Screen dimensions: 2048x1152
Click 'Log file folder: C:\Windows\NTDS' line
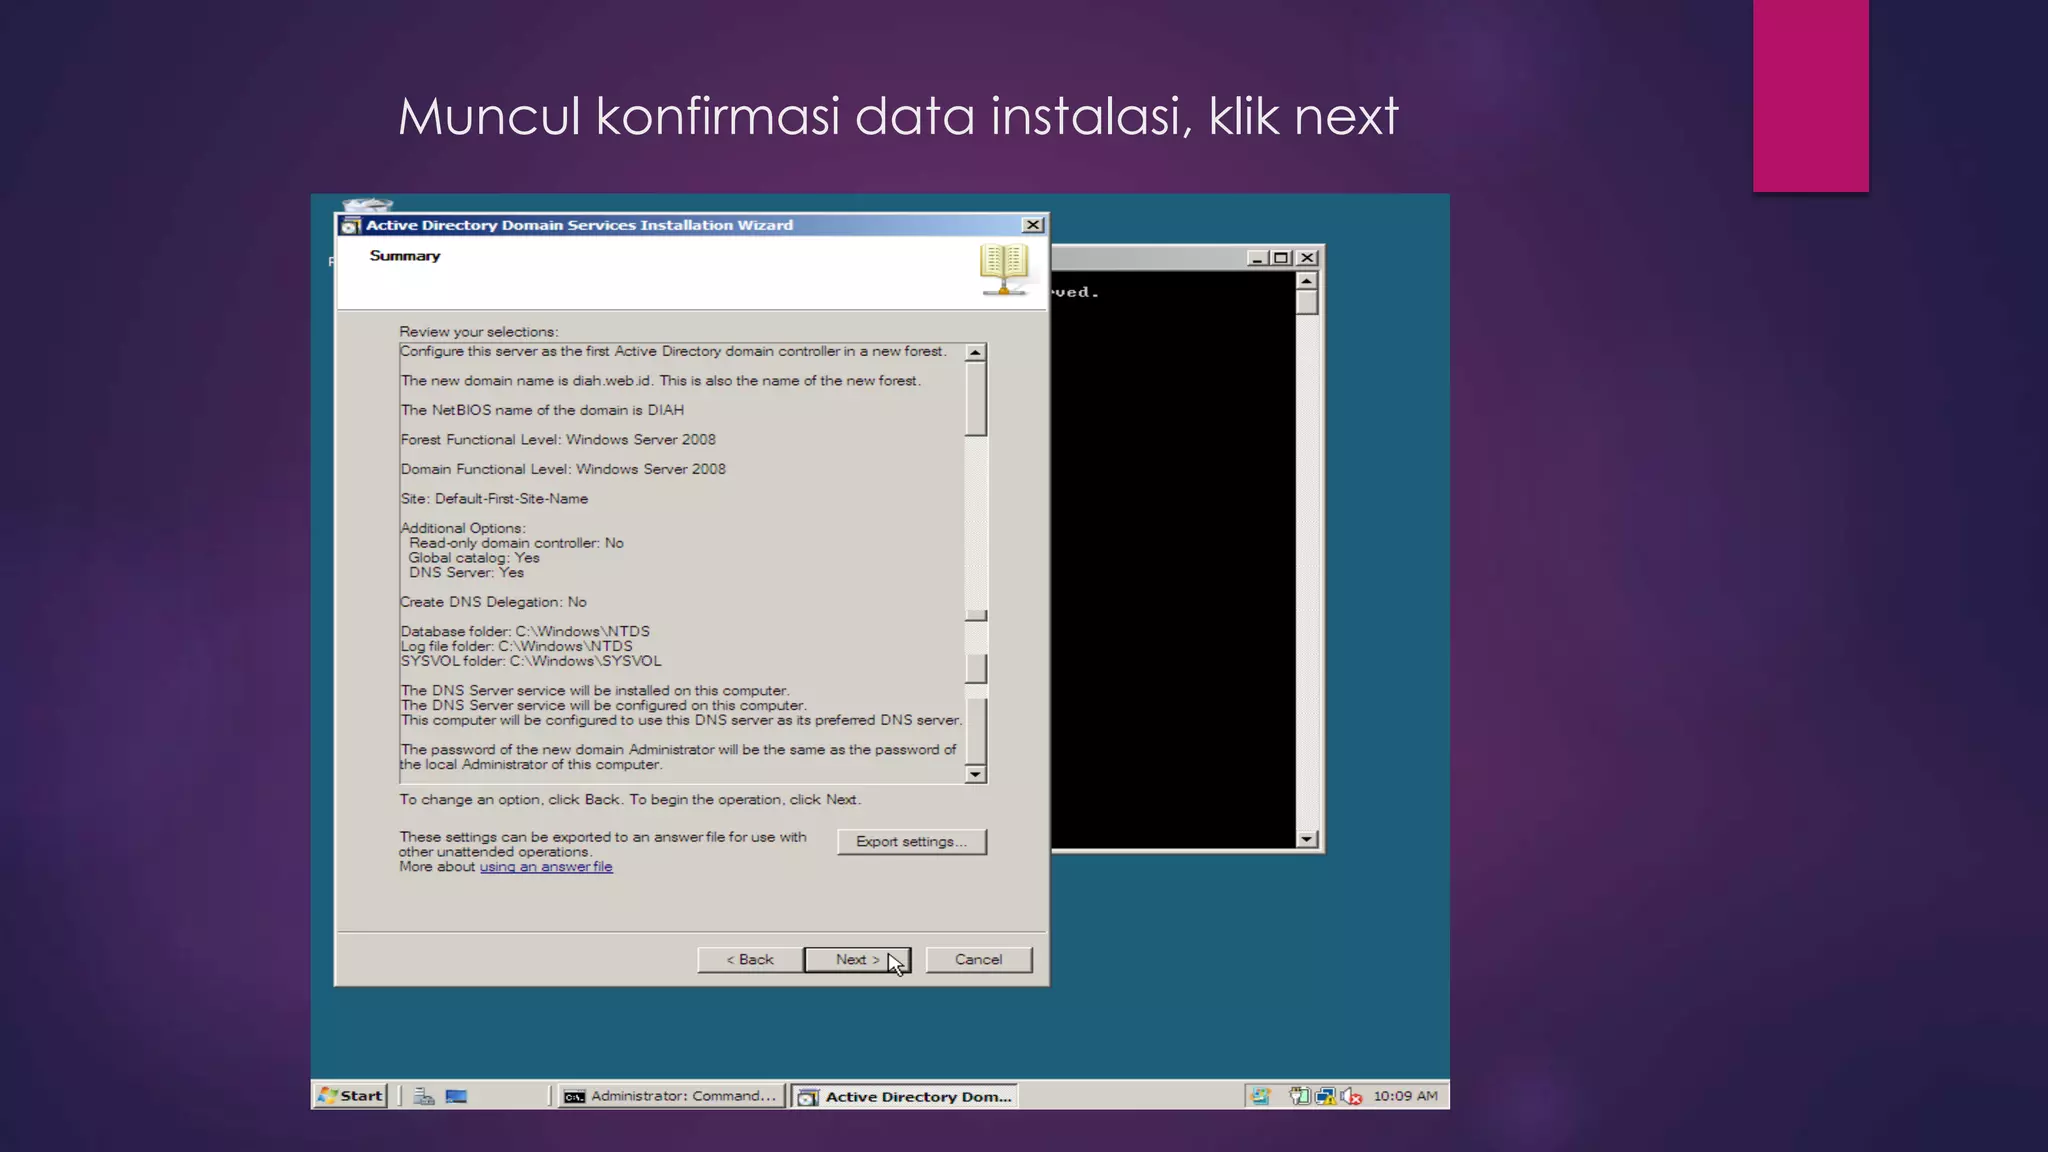coord(516,647)
